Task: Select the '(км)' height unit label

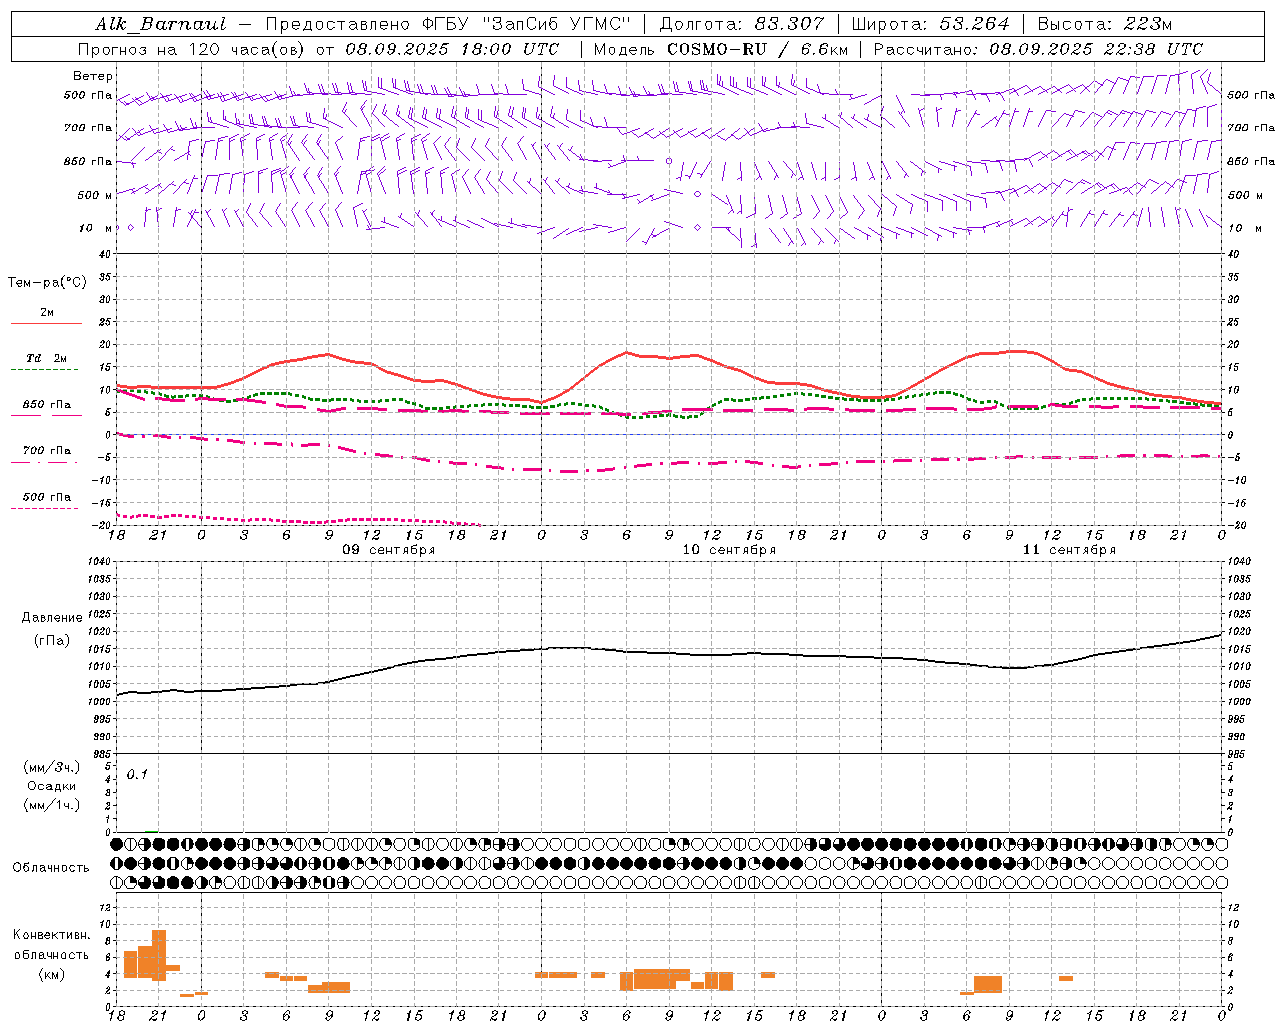Action: 52,975
